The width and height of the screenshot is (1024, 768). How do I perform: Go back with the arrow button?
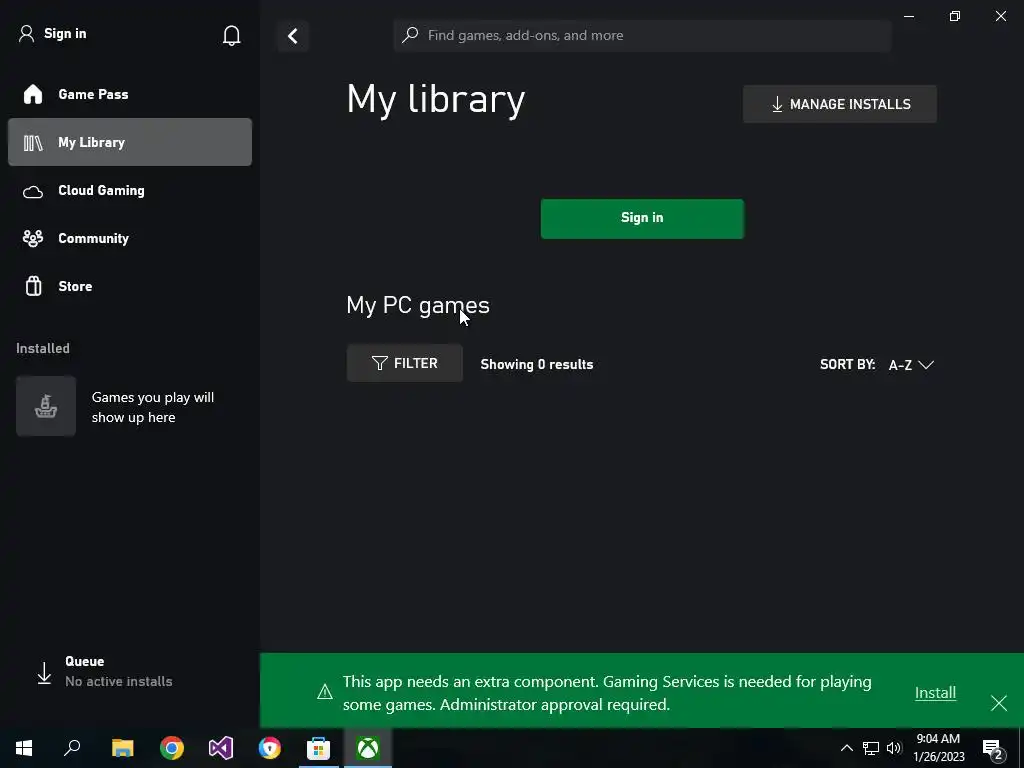click(x=293, y=36)
